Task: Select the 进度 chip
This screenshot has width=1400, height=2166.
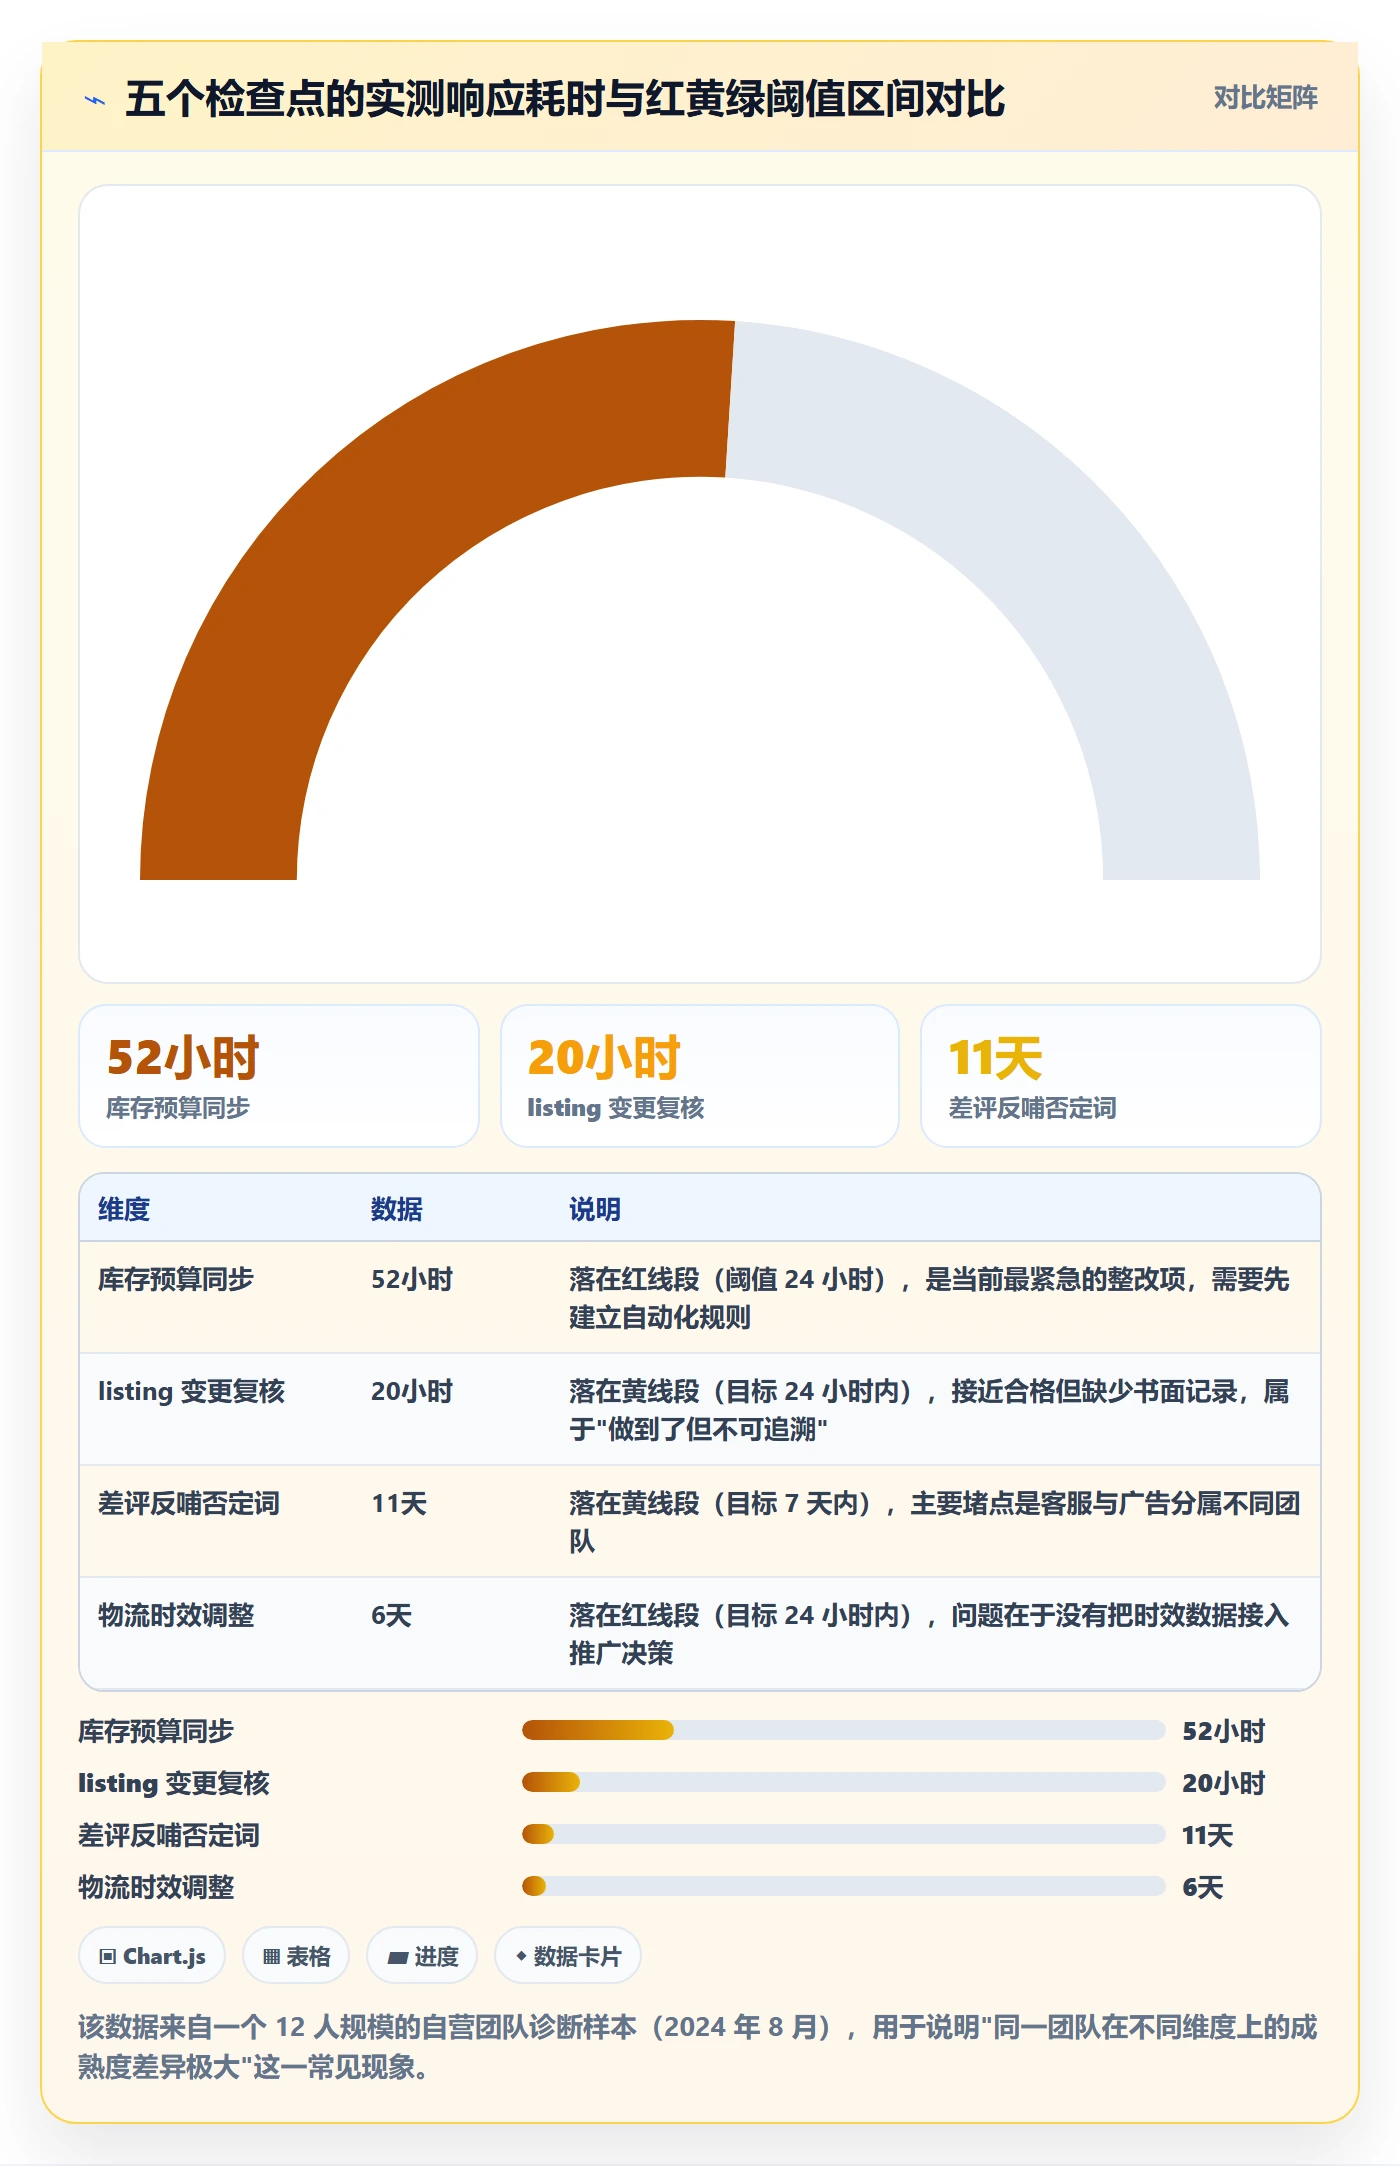Action: pos(422,1955)
